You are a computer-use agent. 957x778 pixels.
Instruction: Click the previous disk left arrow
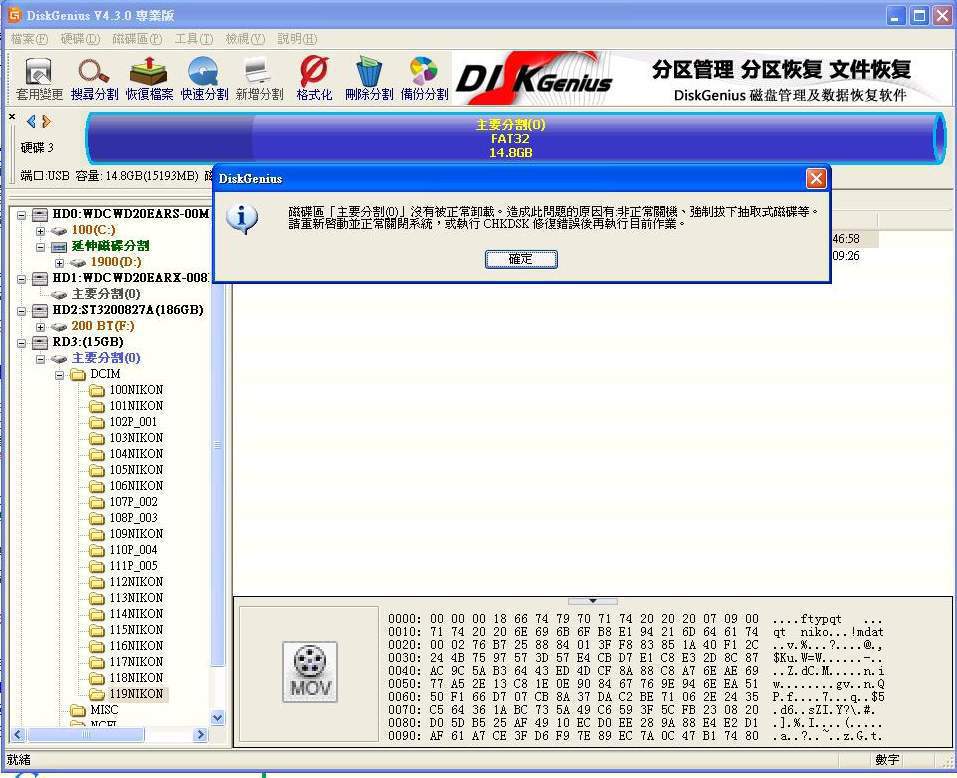pyautogui.click(x=31, y=122)
